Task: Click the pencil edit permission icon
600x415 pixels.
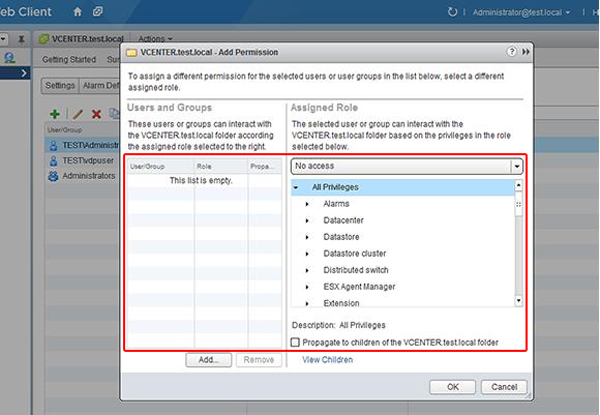Action: point(78,114)
